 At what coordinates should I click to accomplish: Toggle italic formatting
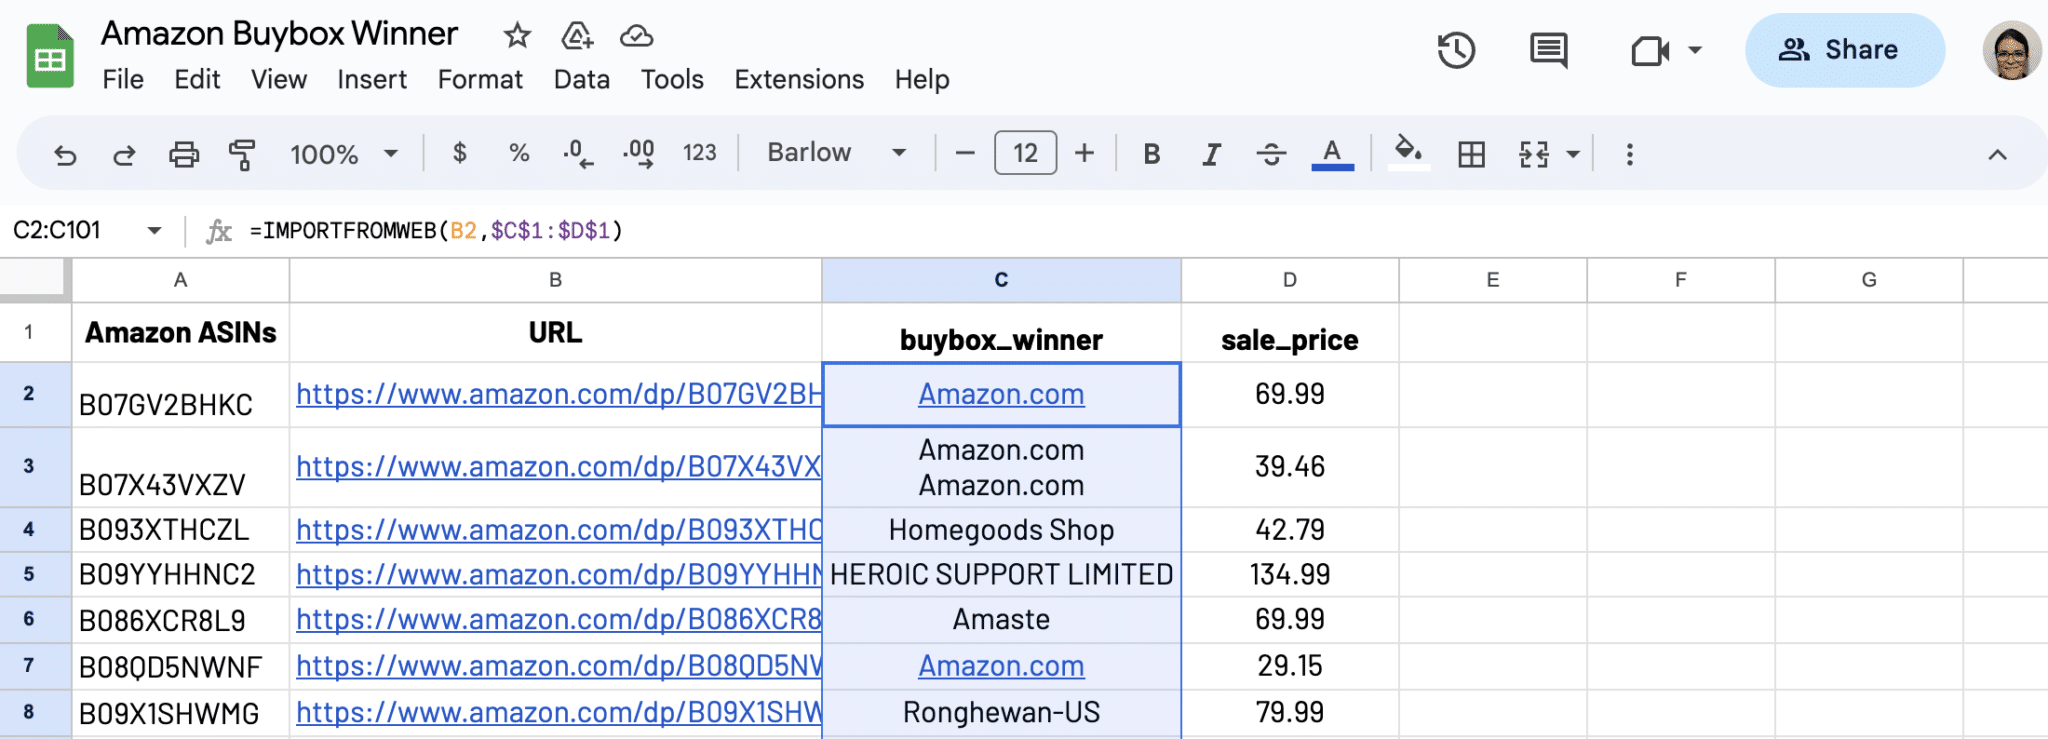point(1211,154)
